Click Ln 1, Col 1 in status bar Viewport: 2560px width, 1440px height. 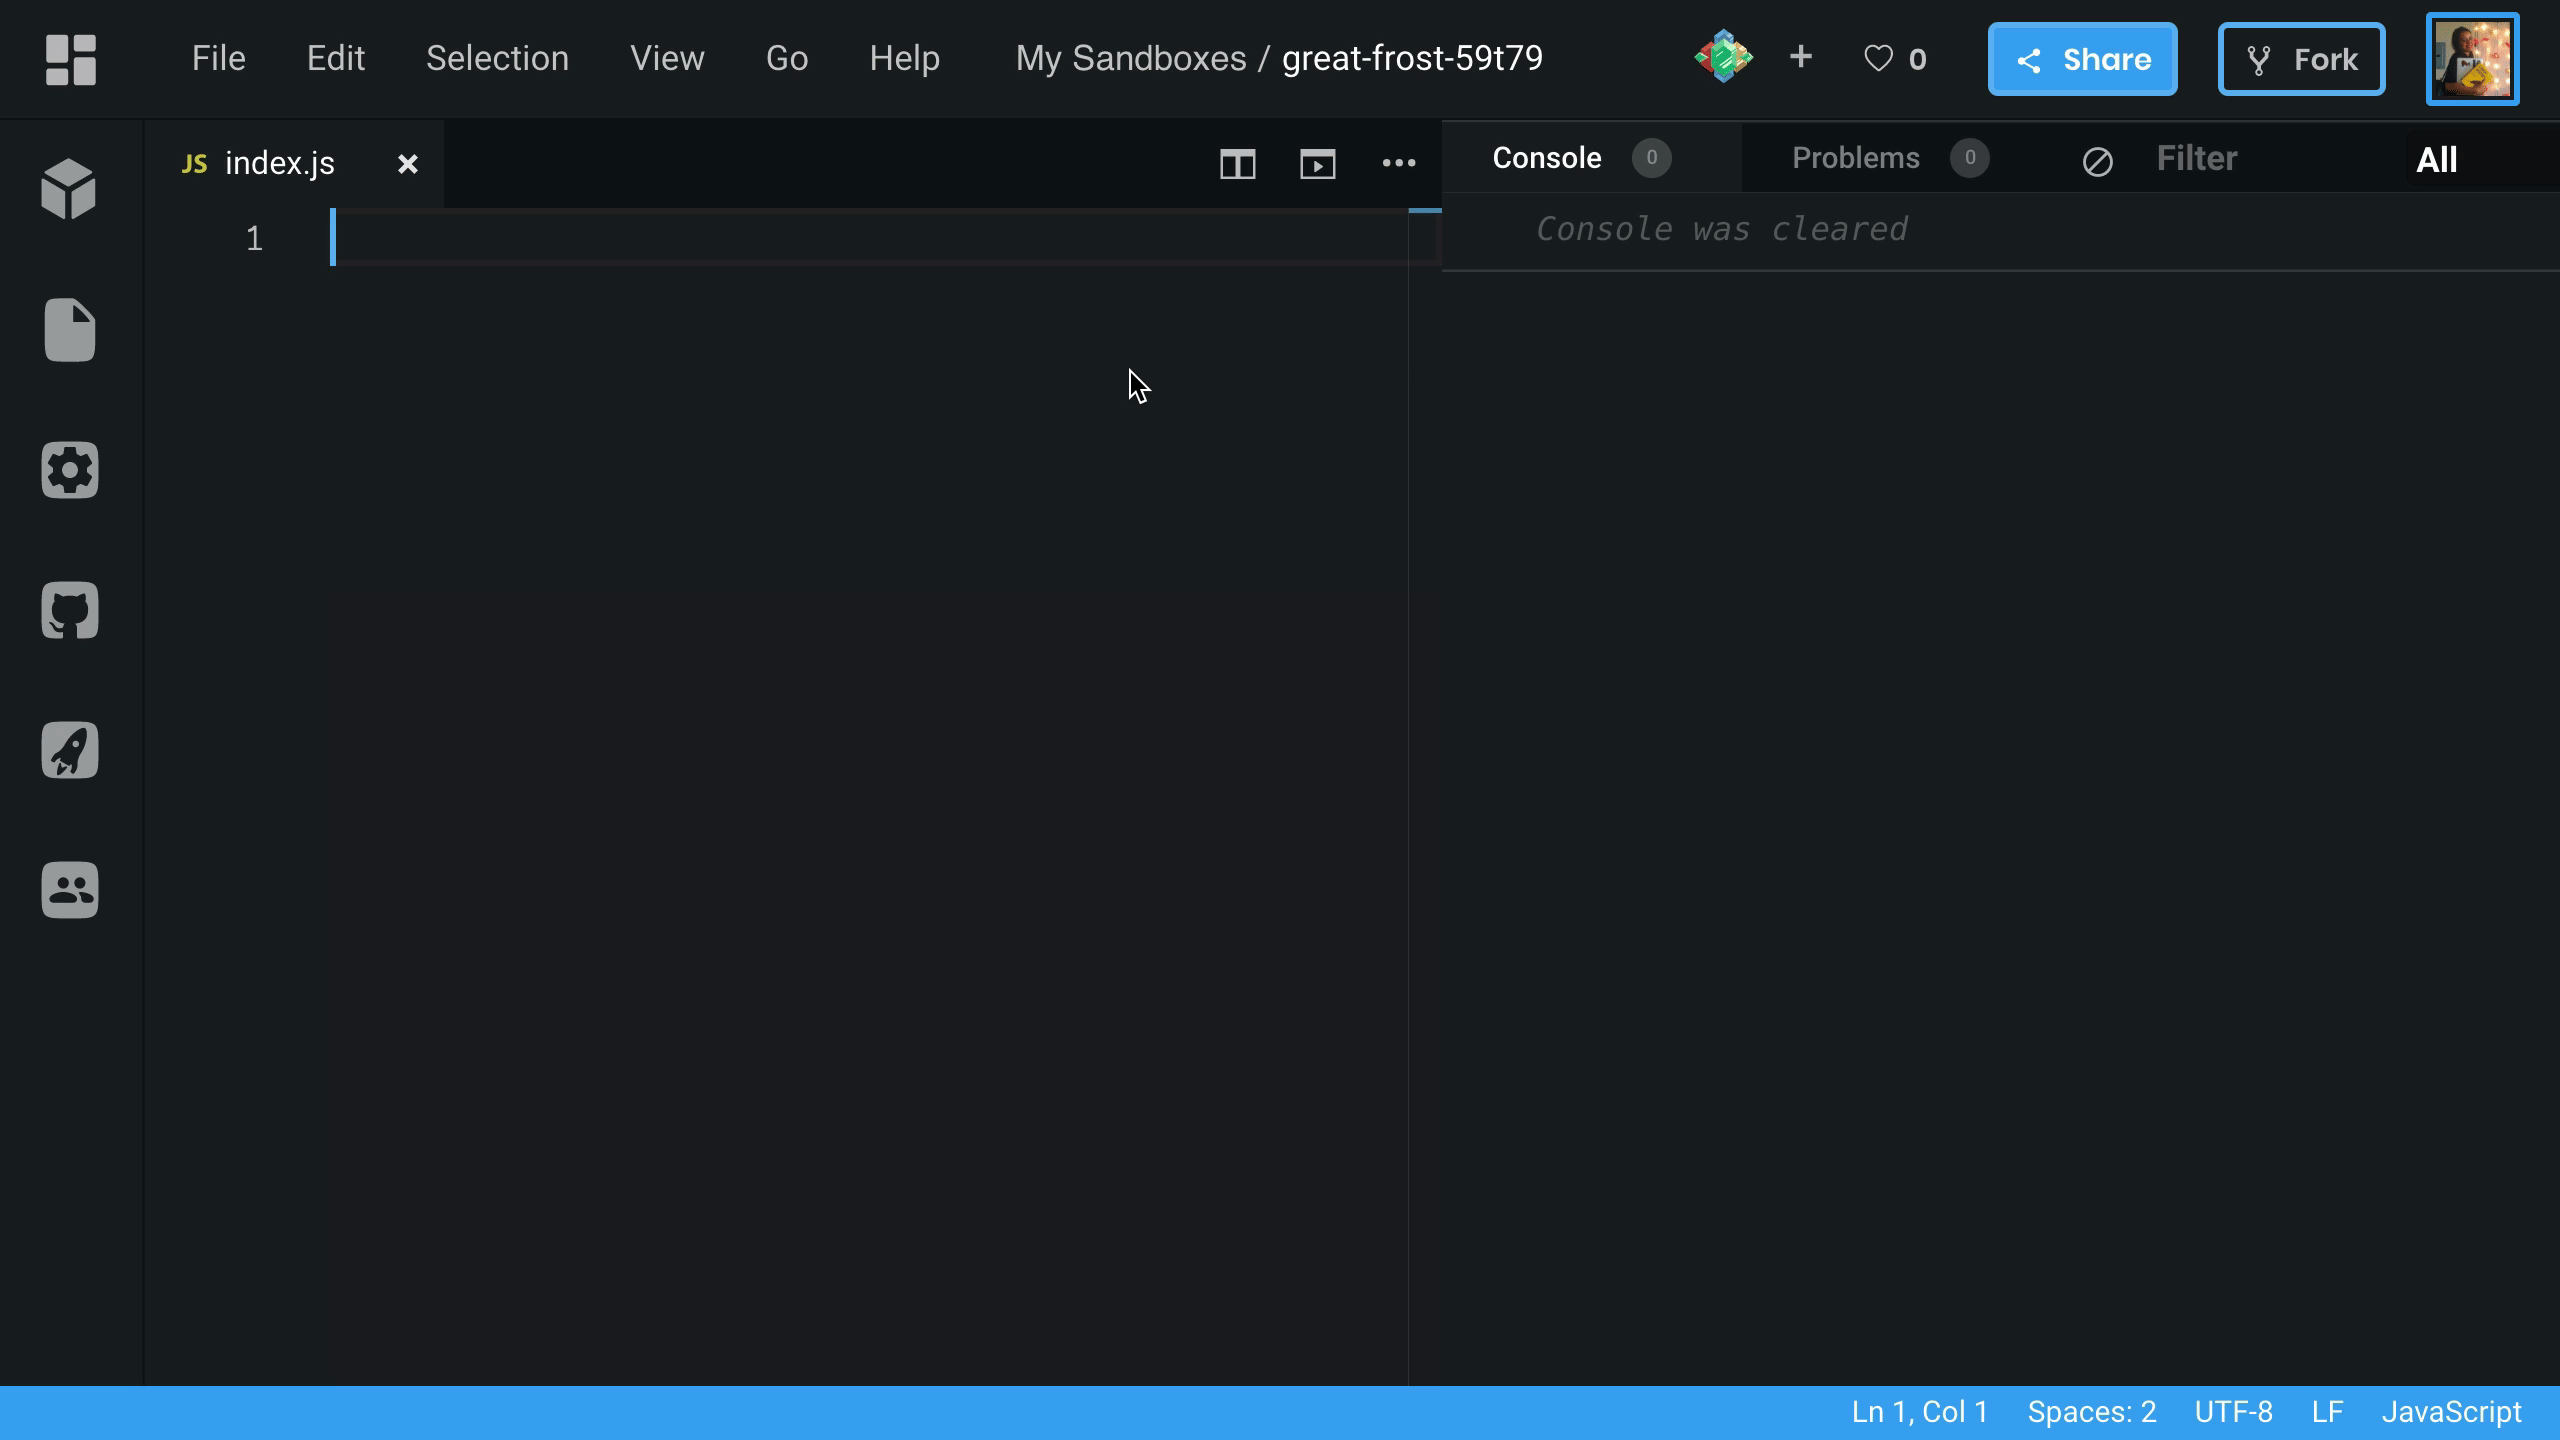pos(1920,1412)
